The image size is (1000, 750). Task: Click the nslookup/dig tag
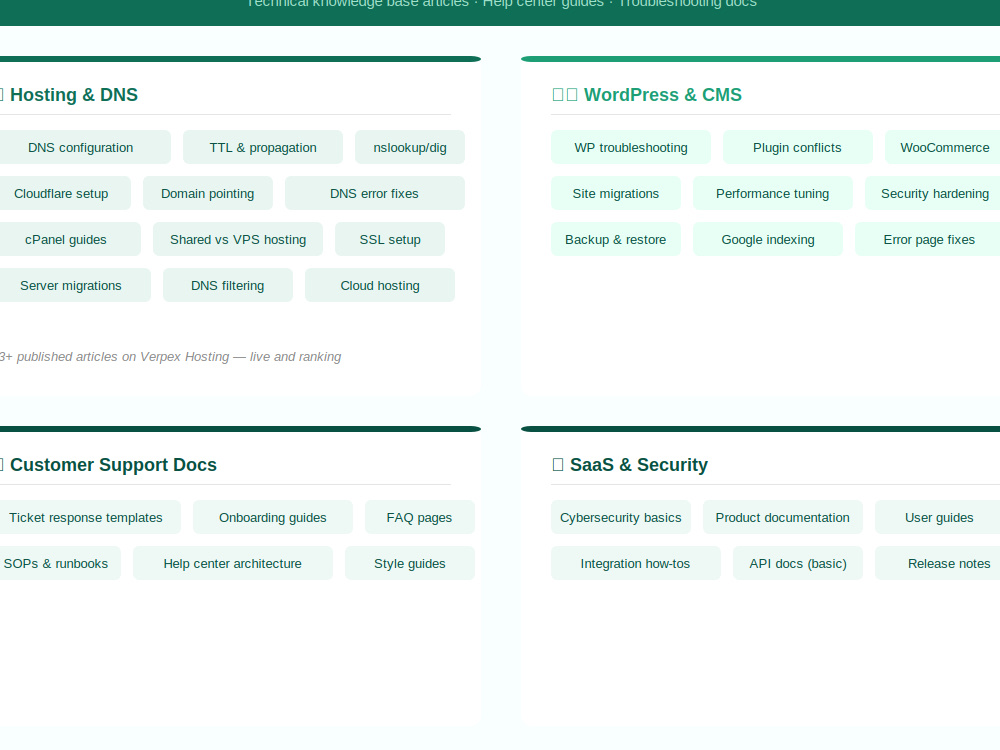[x=410, y=147]
